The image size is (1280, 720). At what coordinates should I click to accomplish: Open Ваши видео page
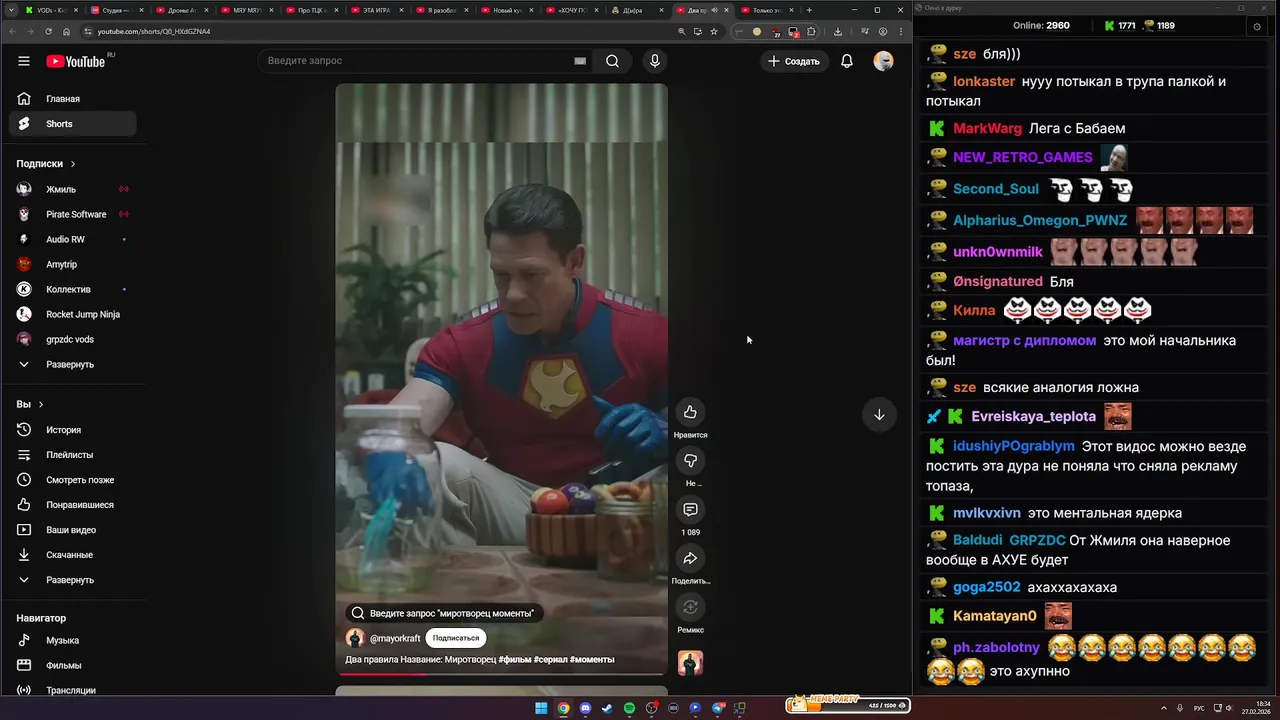coord(72,530)
